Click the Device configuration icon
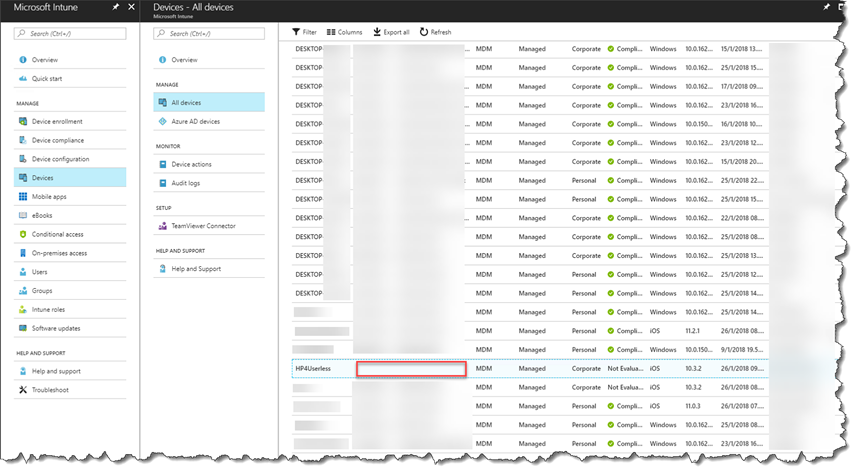Viewport: 858px width, 475px height. [x=22, y=159]
